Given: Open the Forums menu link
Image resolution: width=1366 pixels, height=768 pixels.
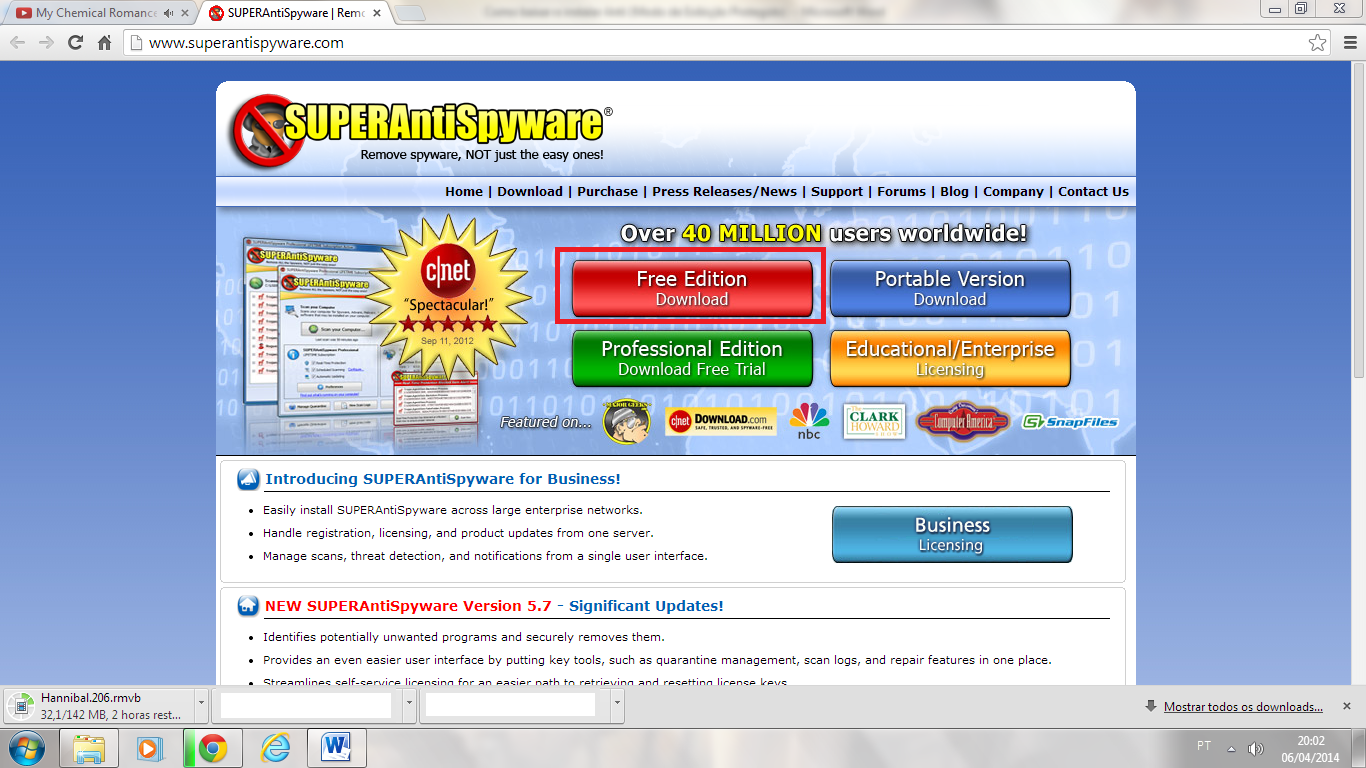Looking at the screenshot, I should click(x=902, y=191).
